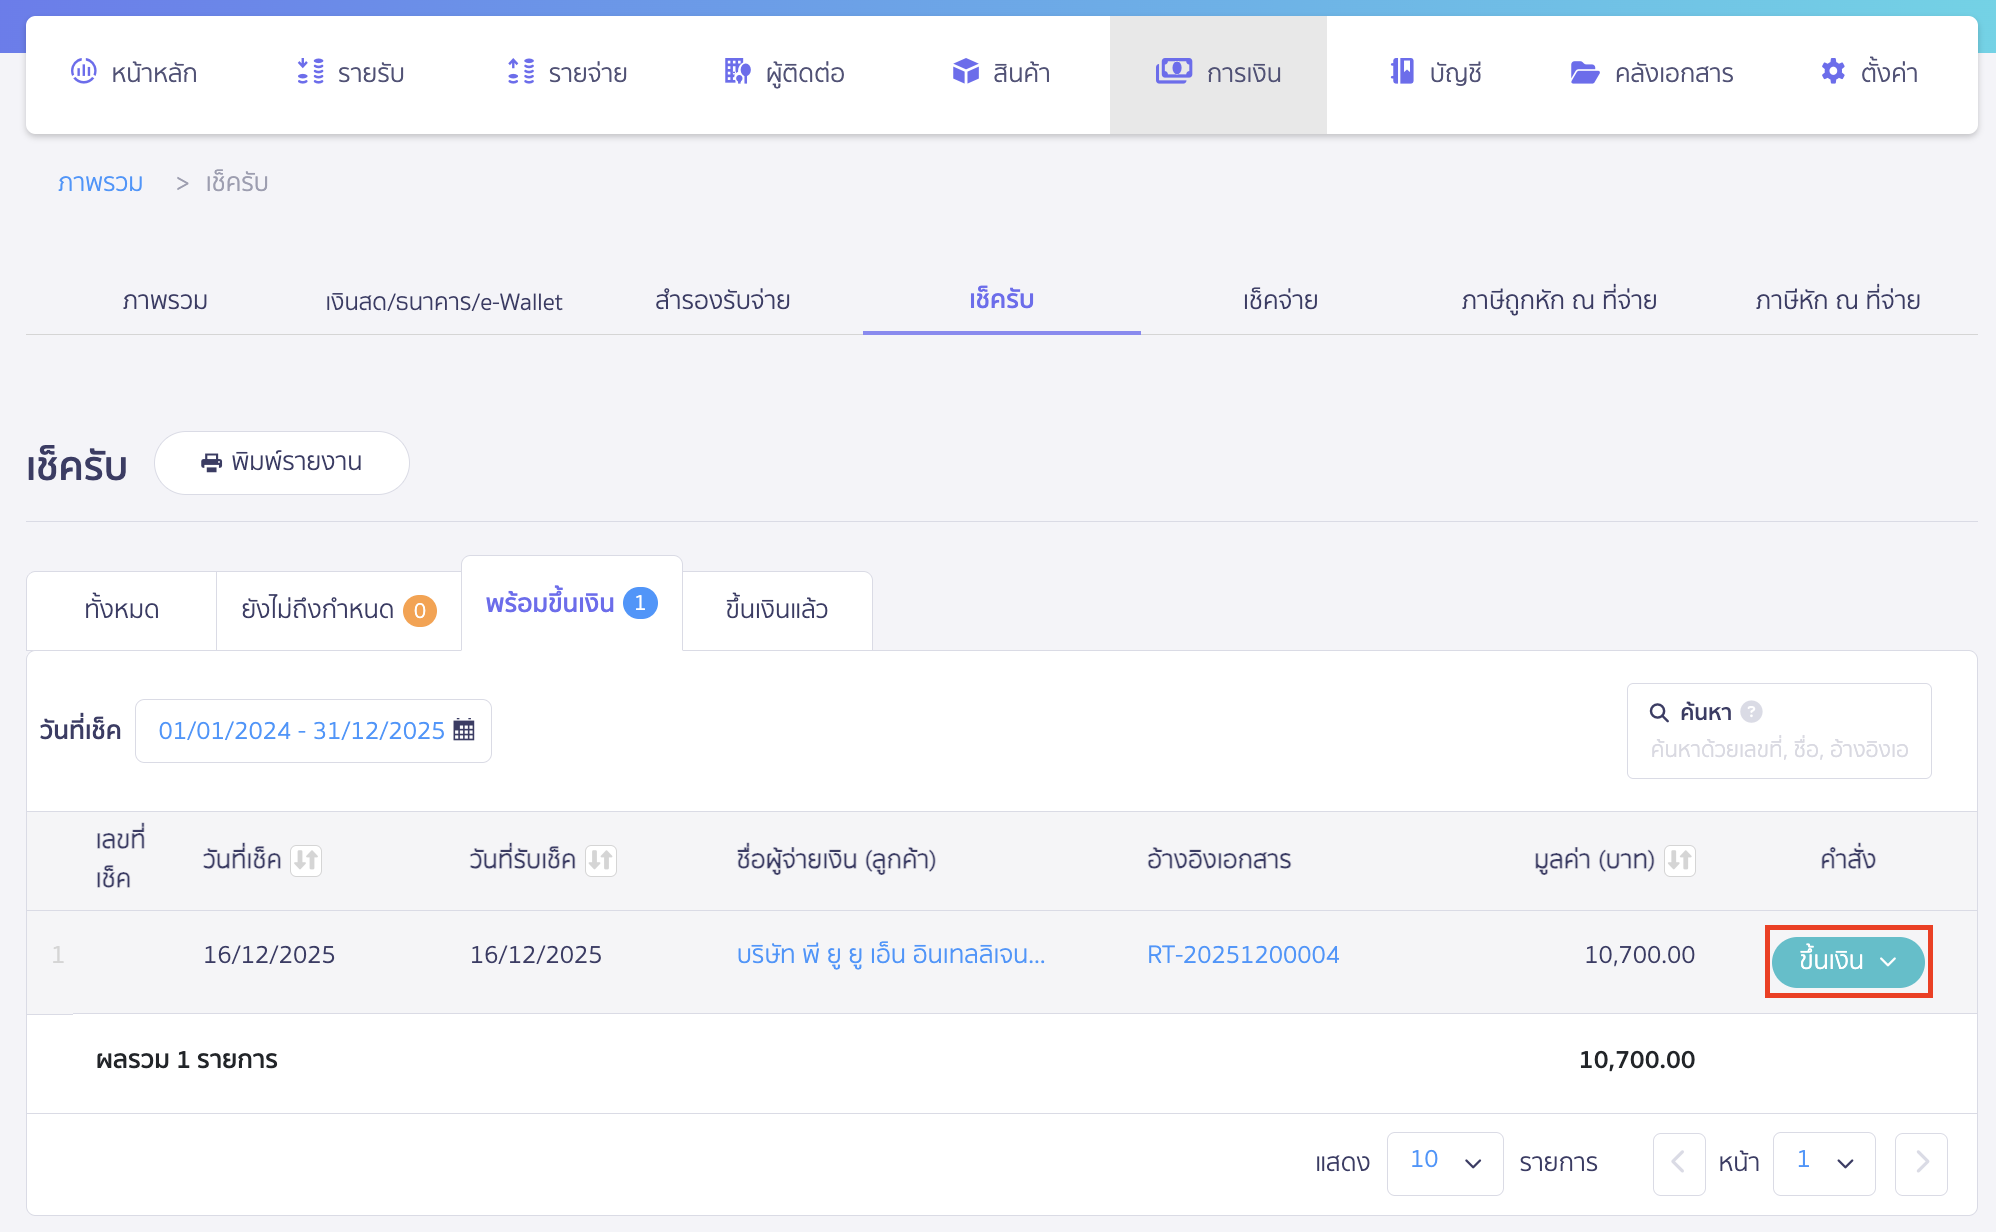
Task: Select the รายรับ income icon
Action: coord(310,71)
